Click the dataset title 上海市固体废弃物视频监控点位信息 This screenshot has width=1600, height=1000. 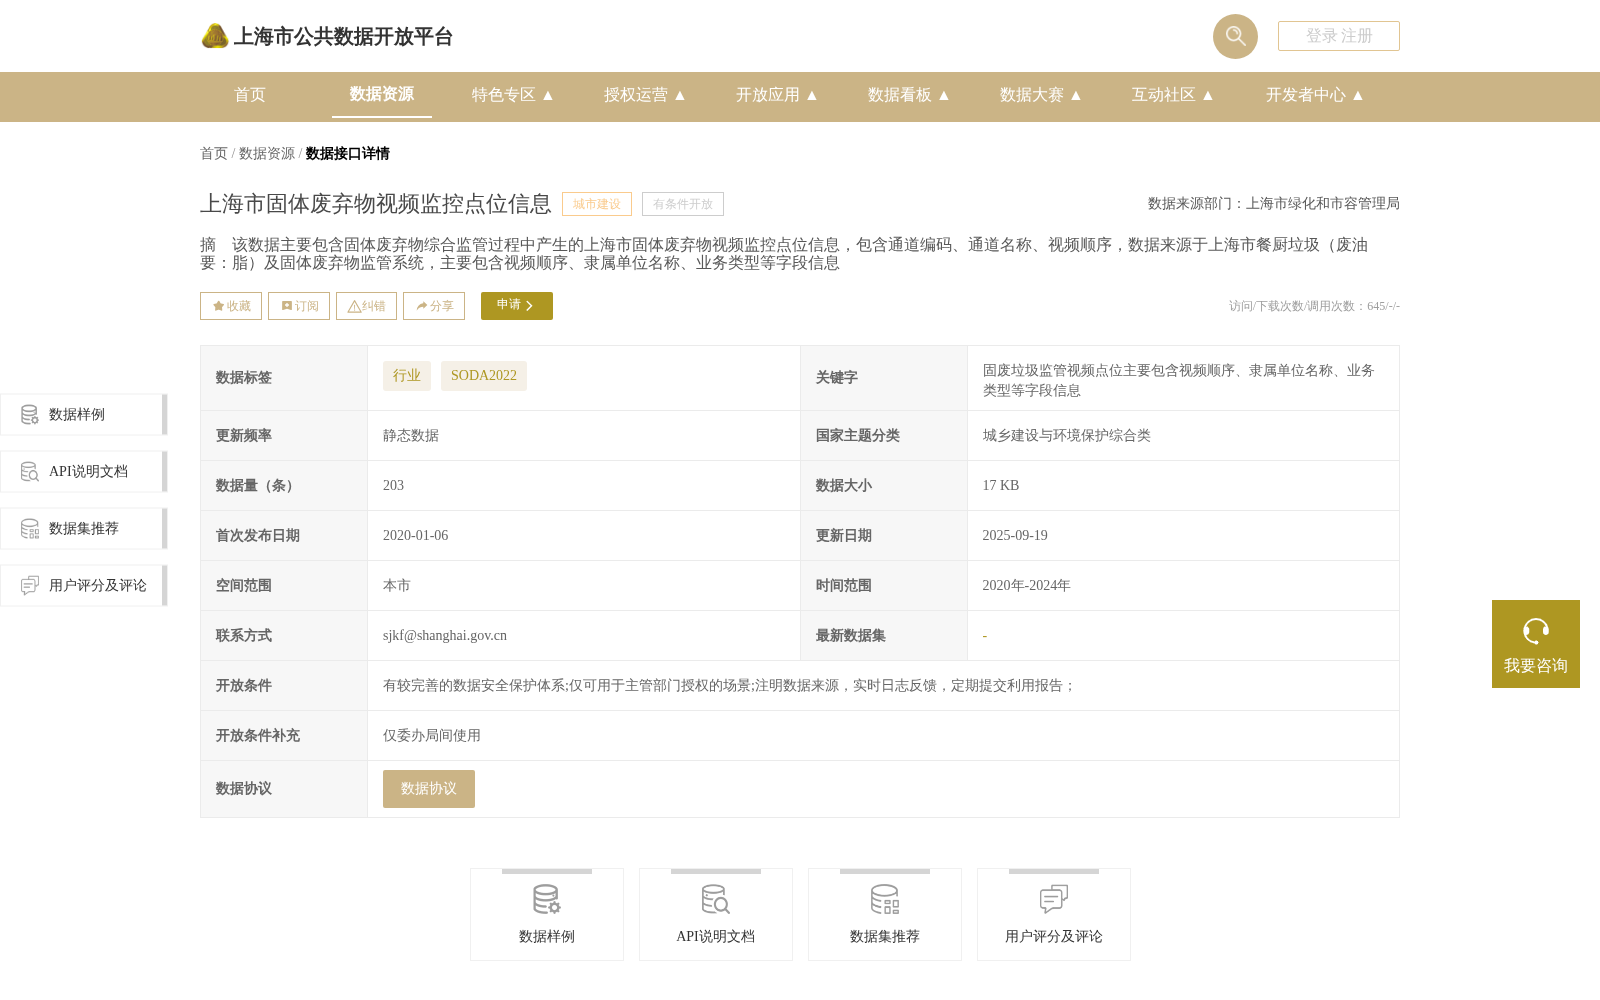[x=376, y=204]
